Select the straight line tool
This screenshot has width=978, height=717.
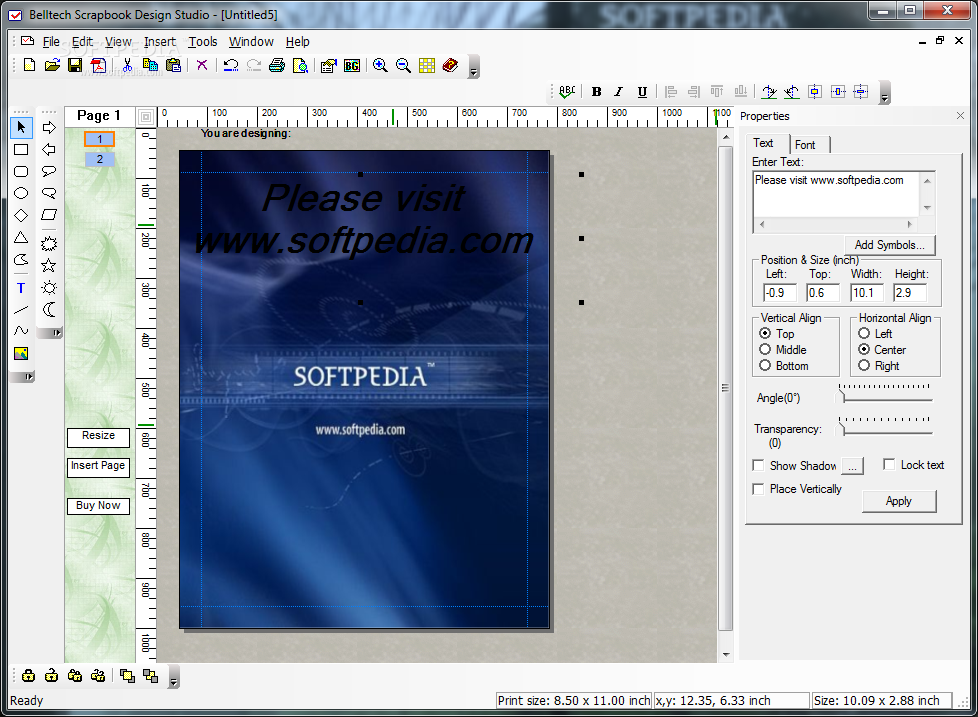(x=21, y=310)
